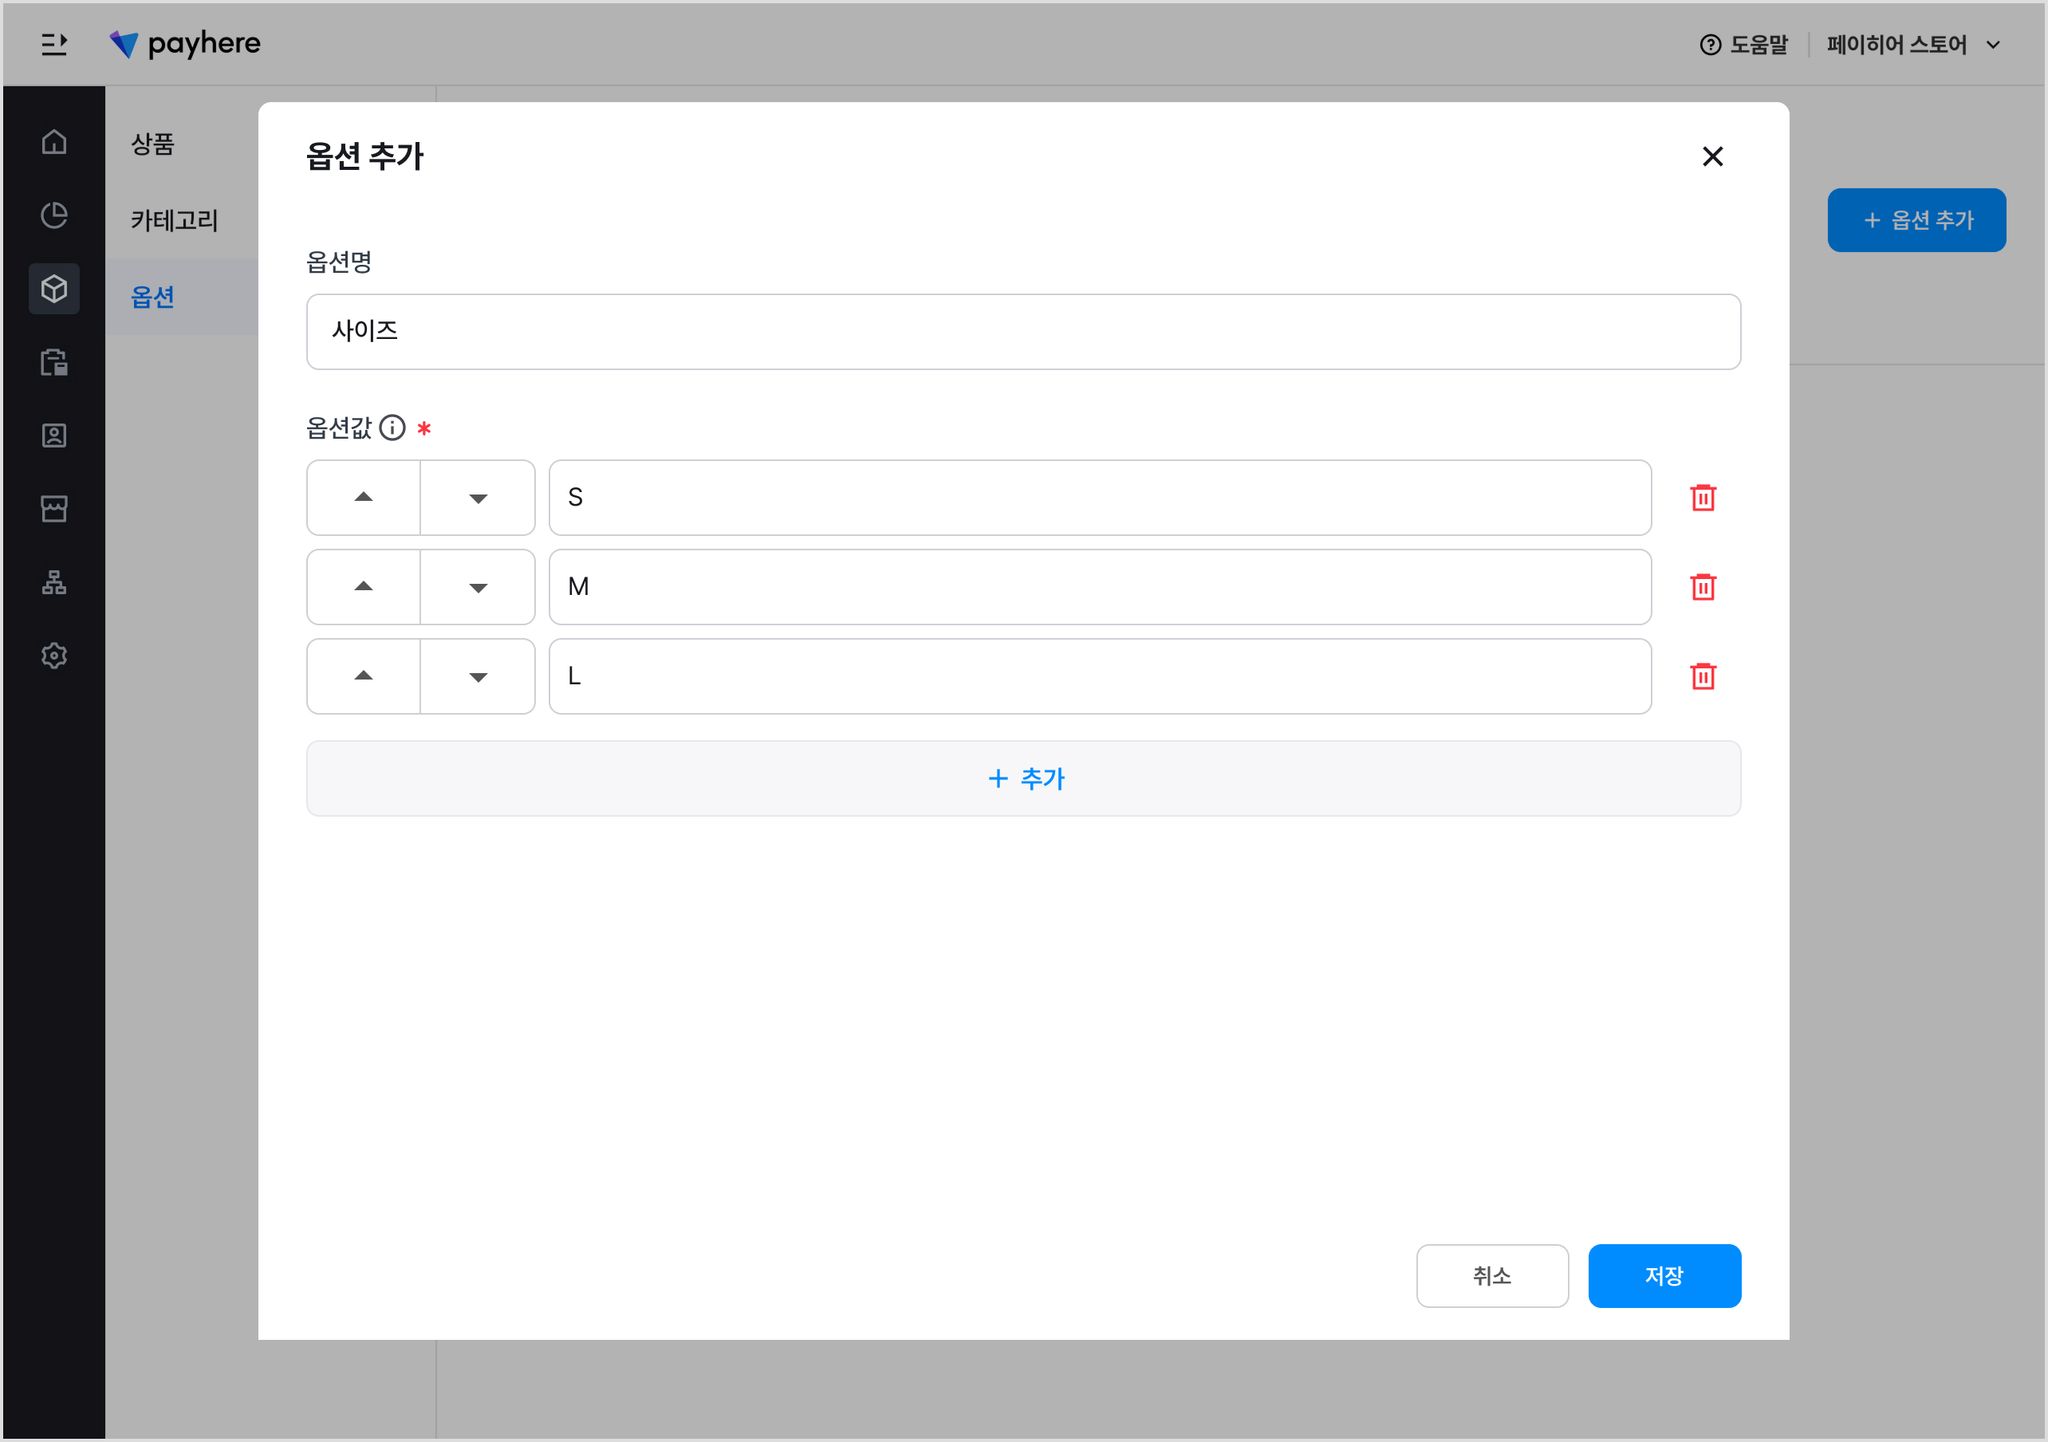Remove the L option value using trash icon
The width and height of the screenshot is (2048, 1442).
(1702, 677)
